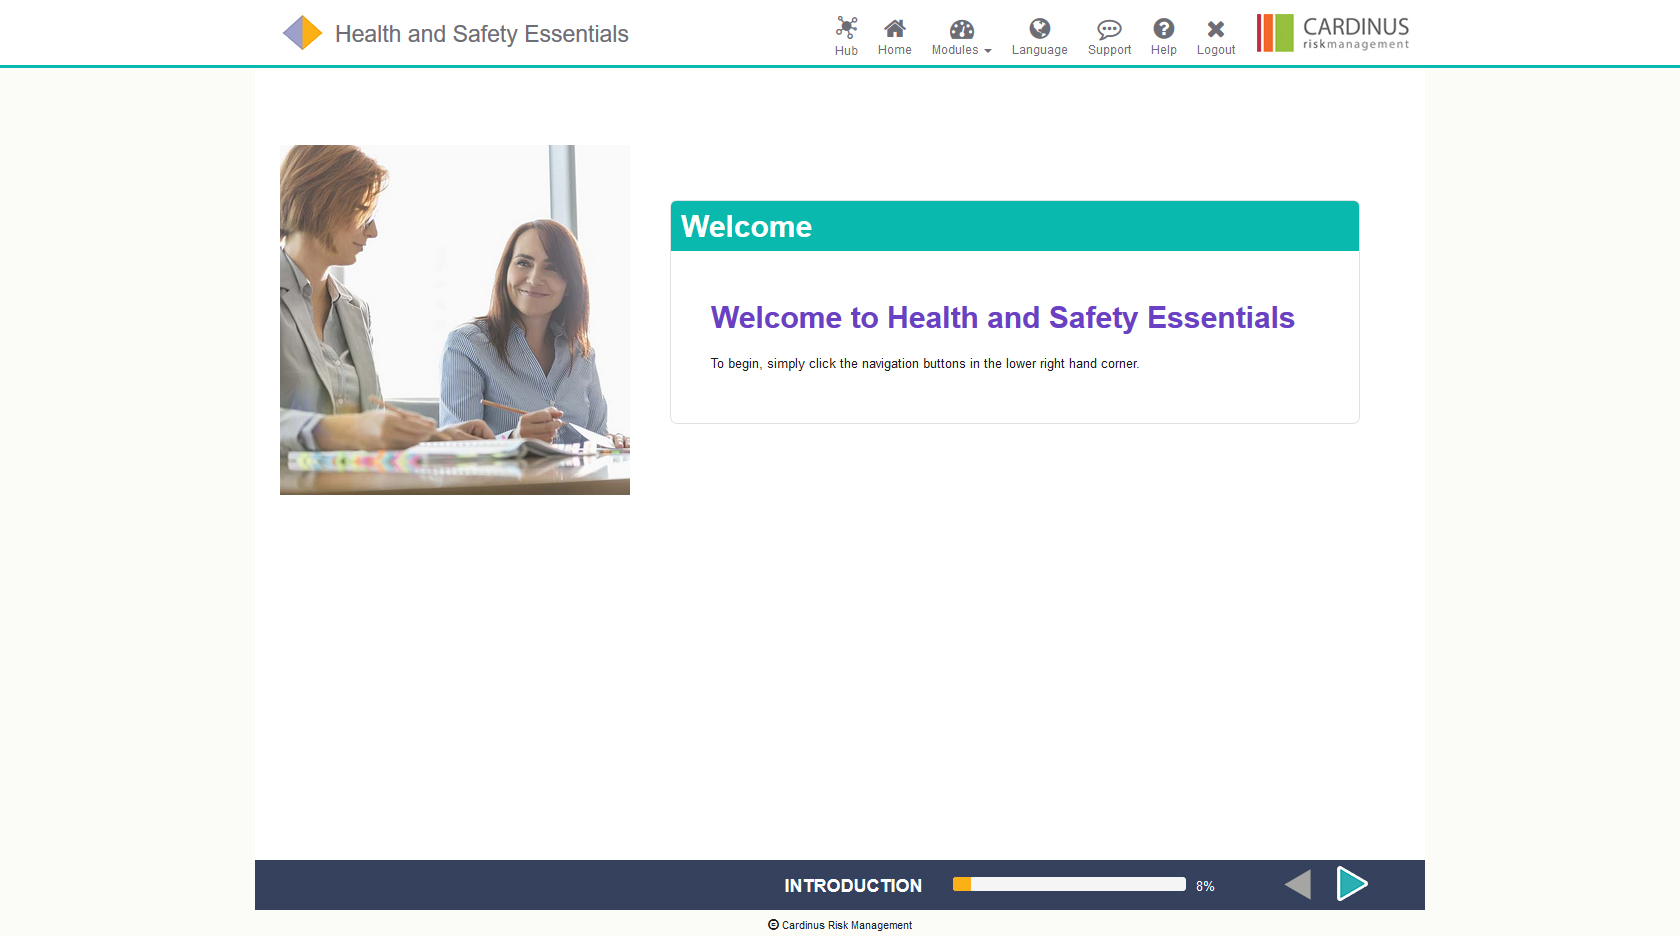This screenshot has height=936, width=1680.
Task: Click the navigation instructions sentence
Action: (x=925, y=364)
